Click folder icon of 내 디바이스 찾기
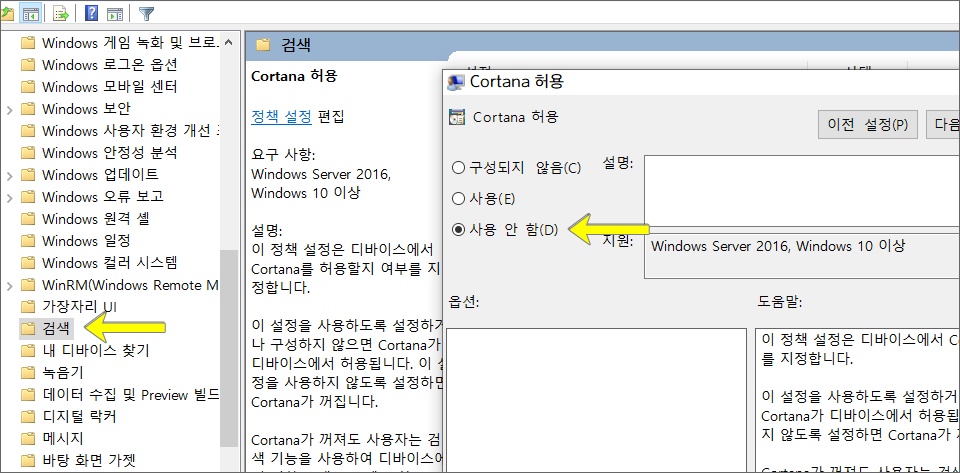The width and height of the screenshot is (960, 473). point(28,351)
